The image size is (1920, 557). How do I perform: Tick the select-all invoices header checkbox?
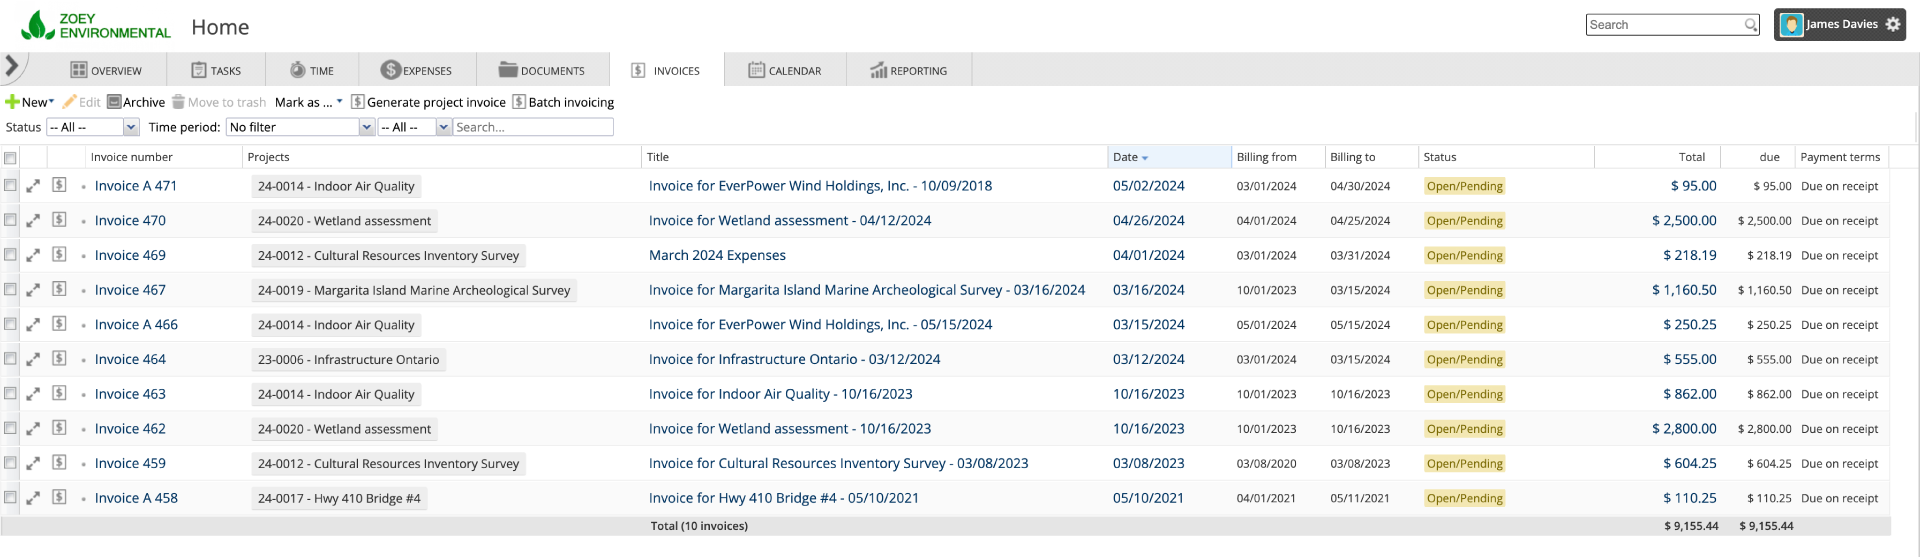(10, 158)
